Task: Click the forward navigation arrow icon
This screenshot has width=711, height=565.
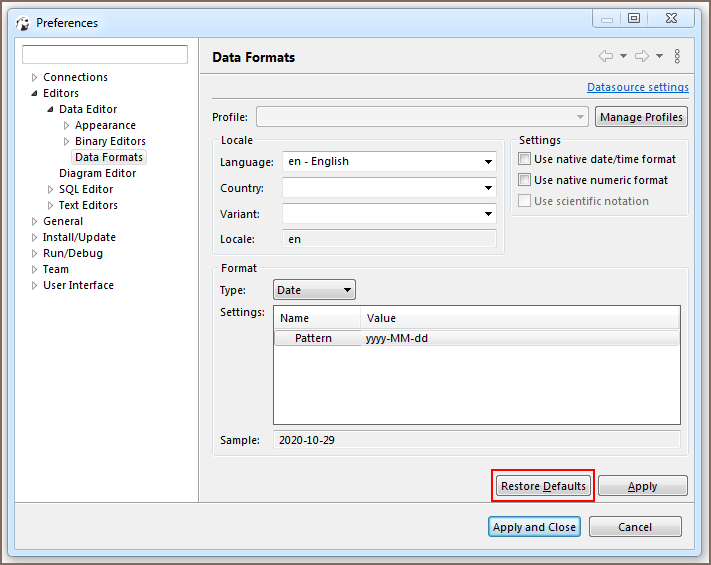Action: [642, 57]
